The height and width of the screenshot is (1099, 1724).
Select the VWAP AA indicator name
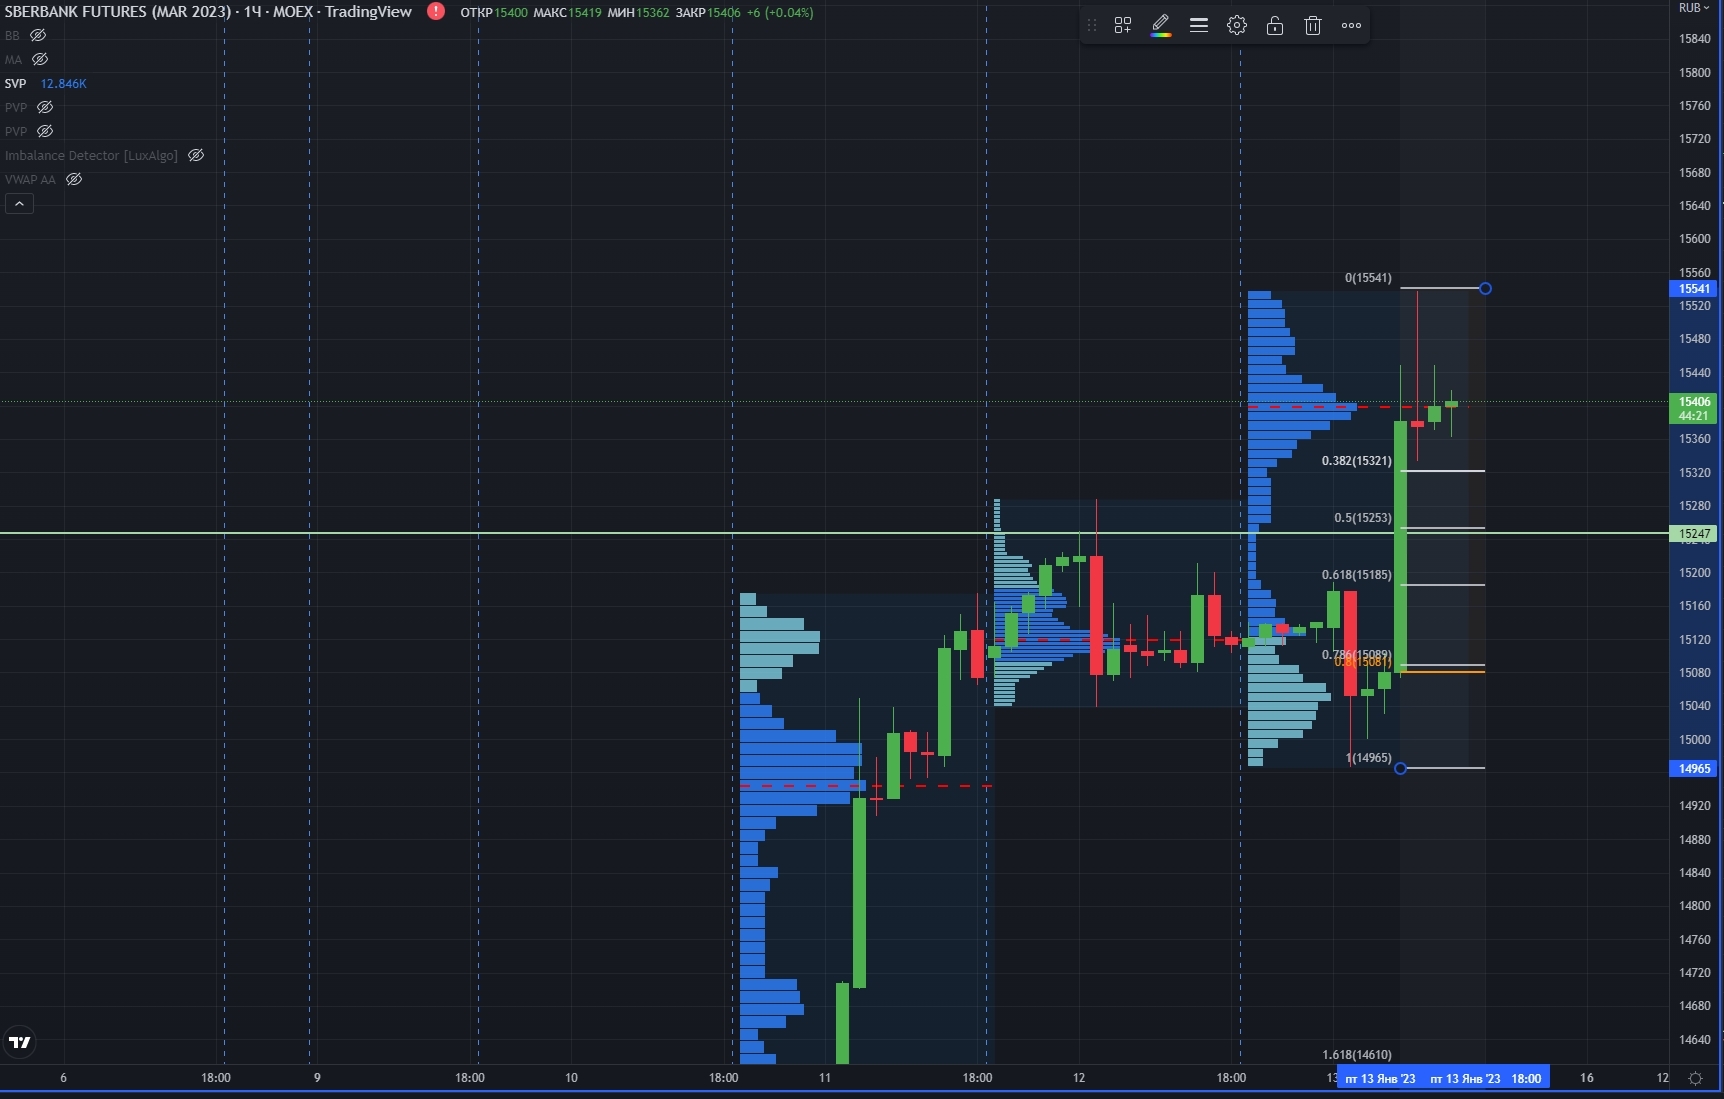(x=30, y=179)
